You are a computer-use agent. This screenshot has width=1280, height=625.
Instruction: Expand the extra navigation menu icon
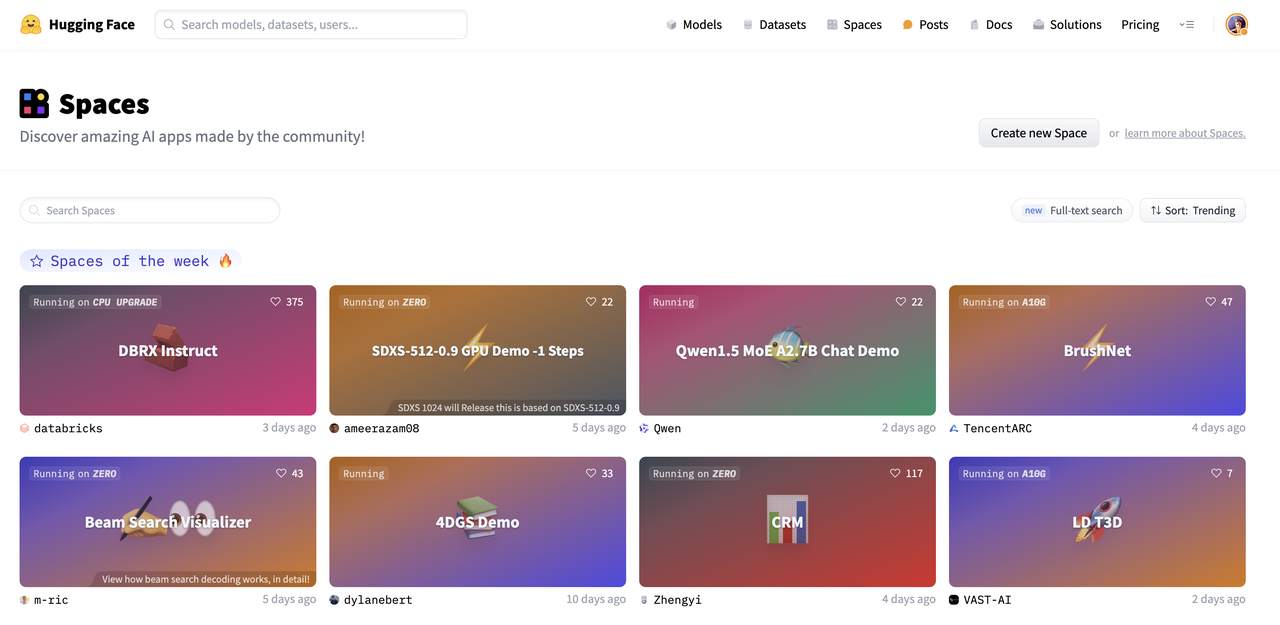(x=1187, y=25)
